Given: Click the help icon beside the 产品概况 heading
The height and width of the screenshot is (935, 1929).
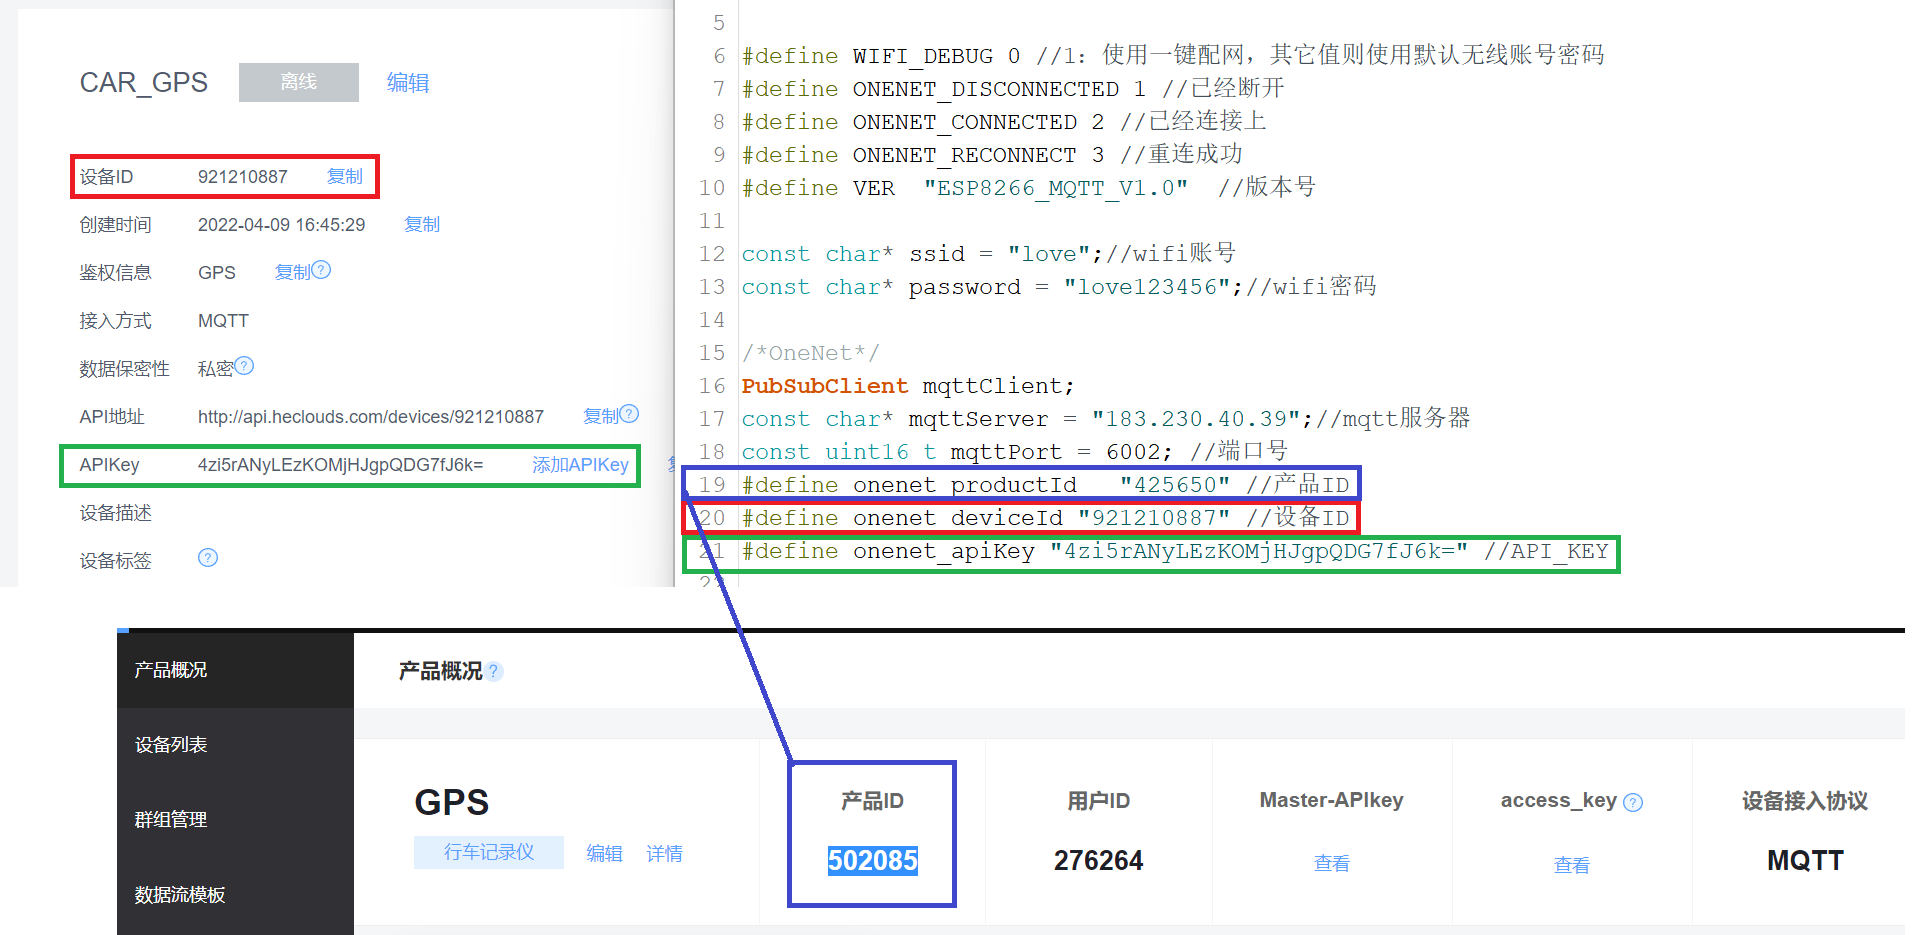Looking at the screenshot, I should click(x=494, y=672).
